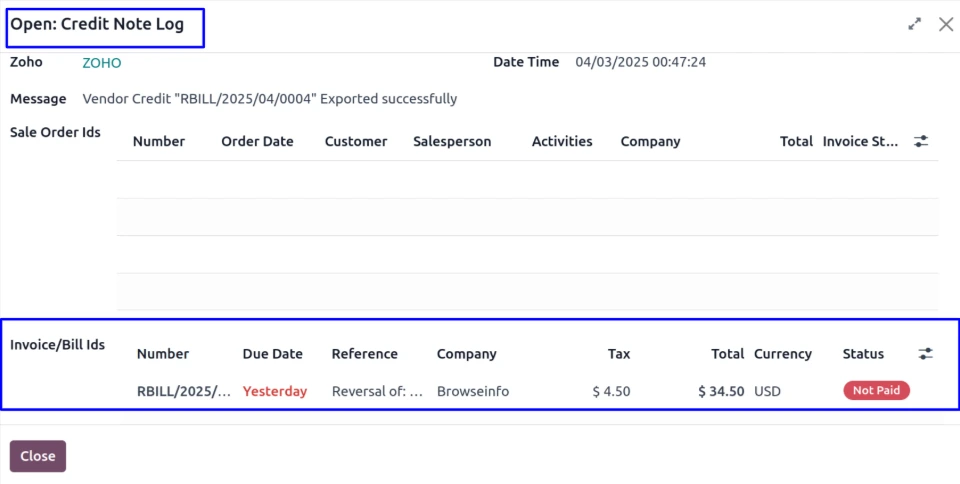This screenshot has width=960, height=484.
Task: Sort bills by Reference column
Action: pyautogui.click(x=364, y=354)
